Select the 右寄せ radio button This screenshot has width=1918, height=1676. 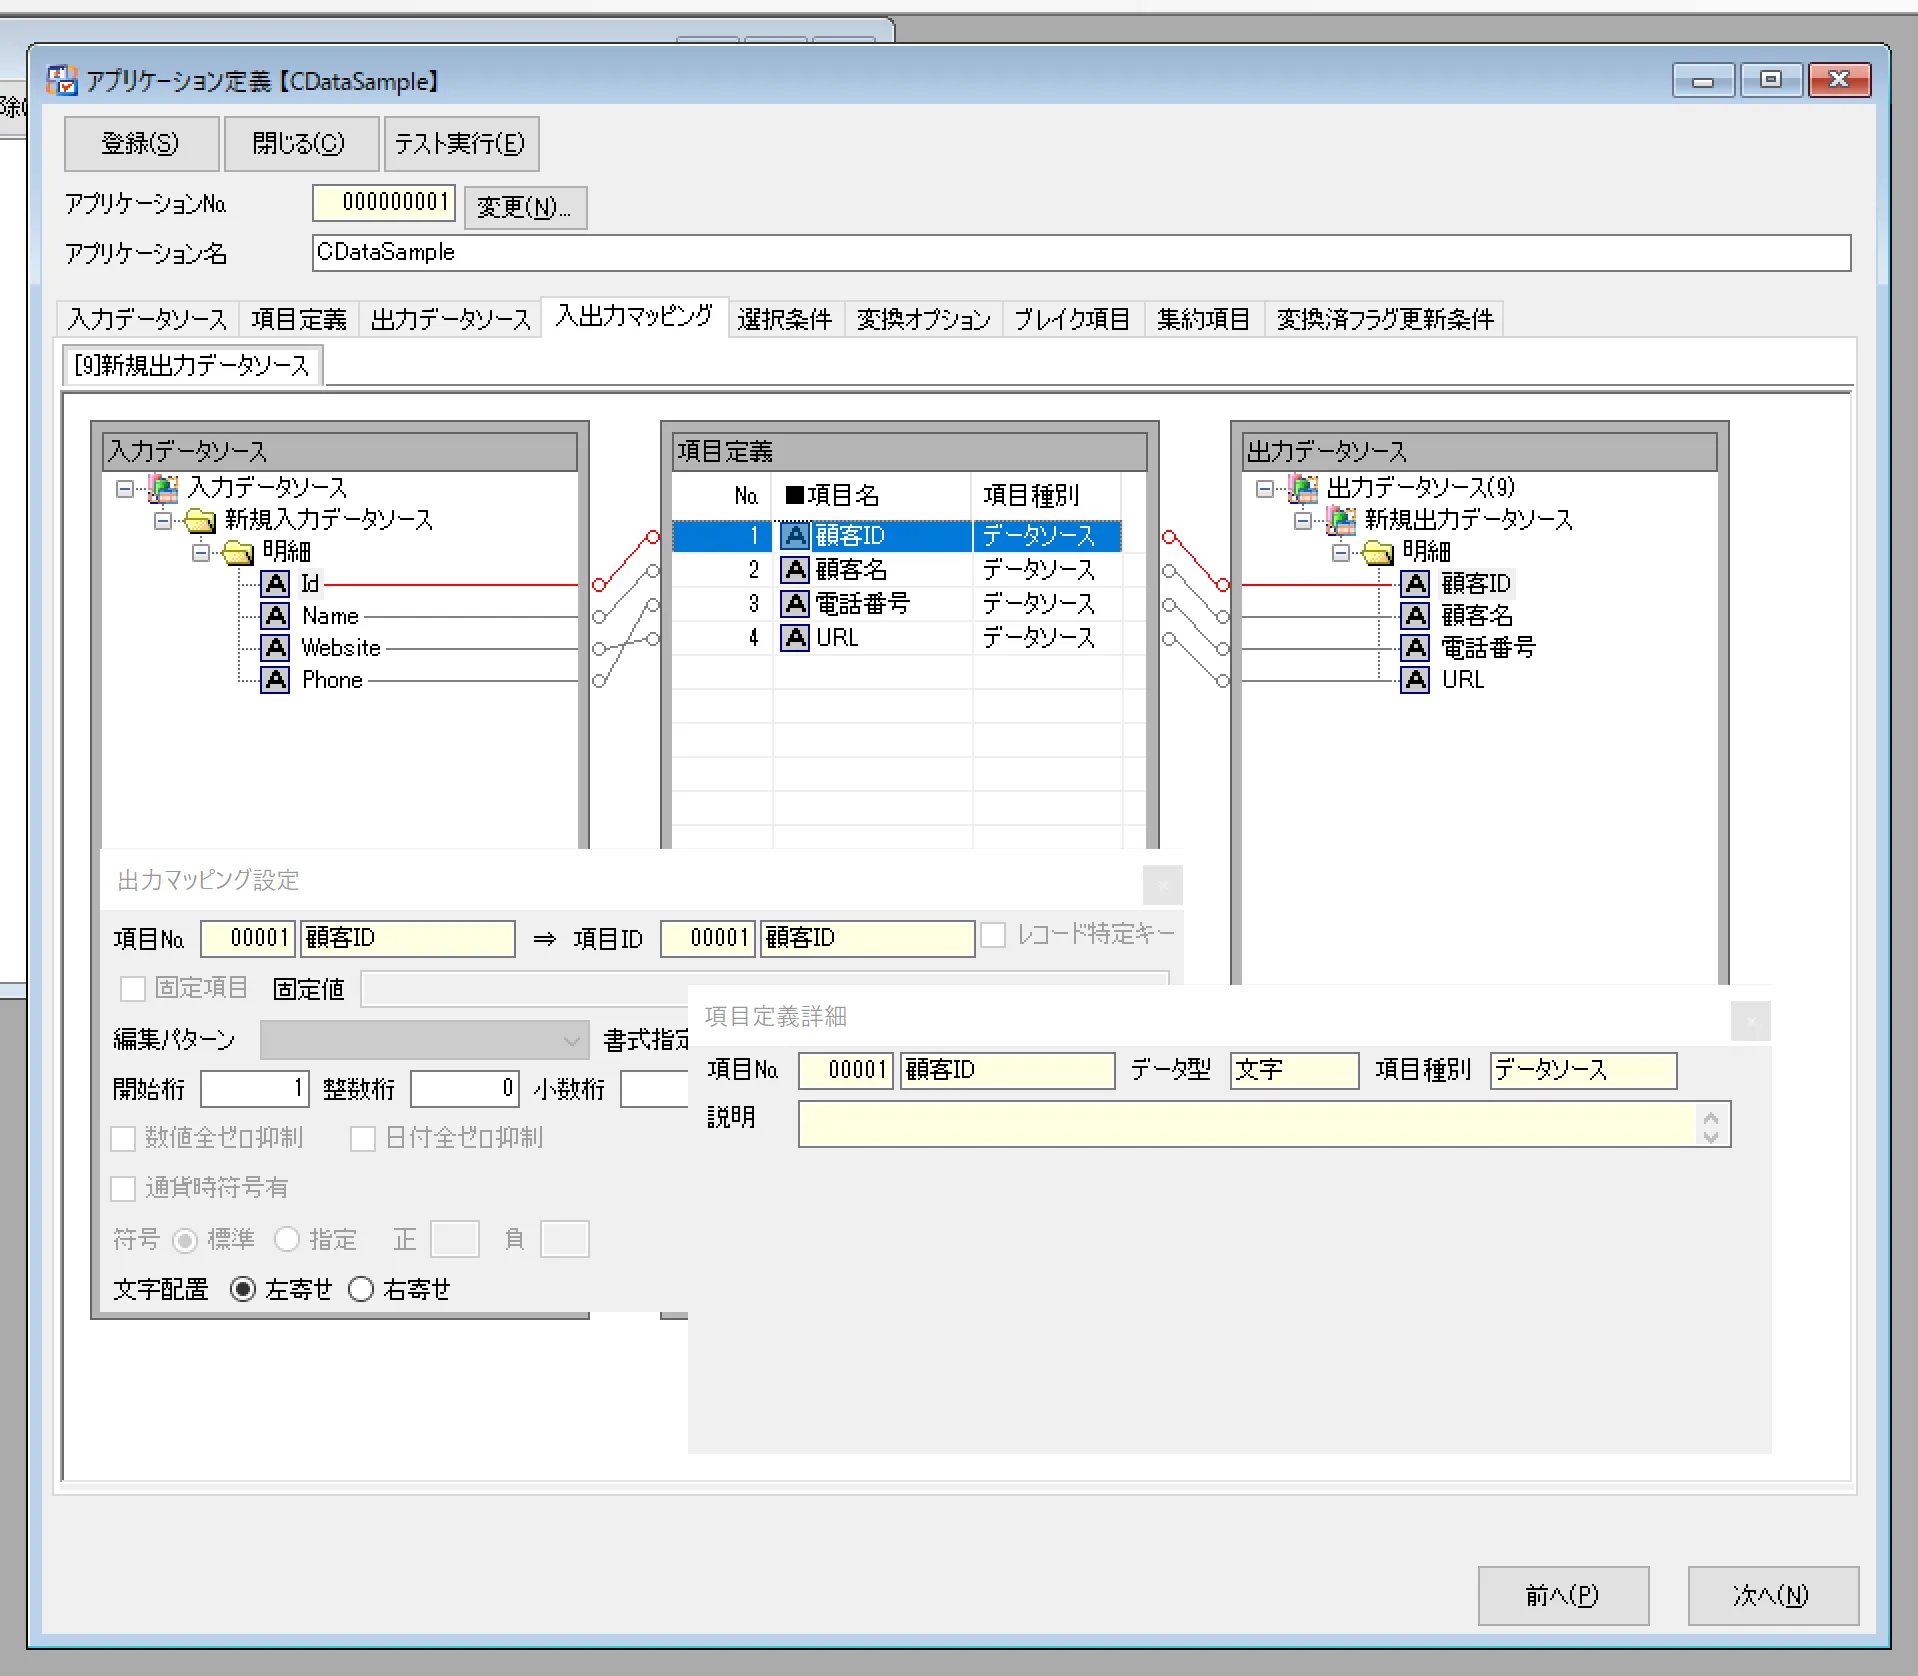tap(361, 1289)
